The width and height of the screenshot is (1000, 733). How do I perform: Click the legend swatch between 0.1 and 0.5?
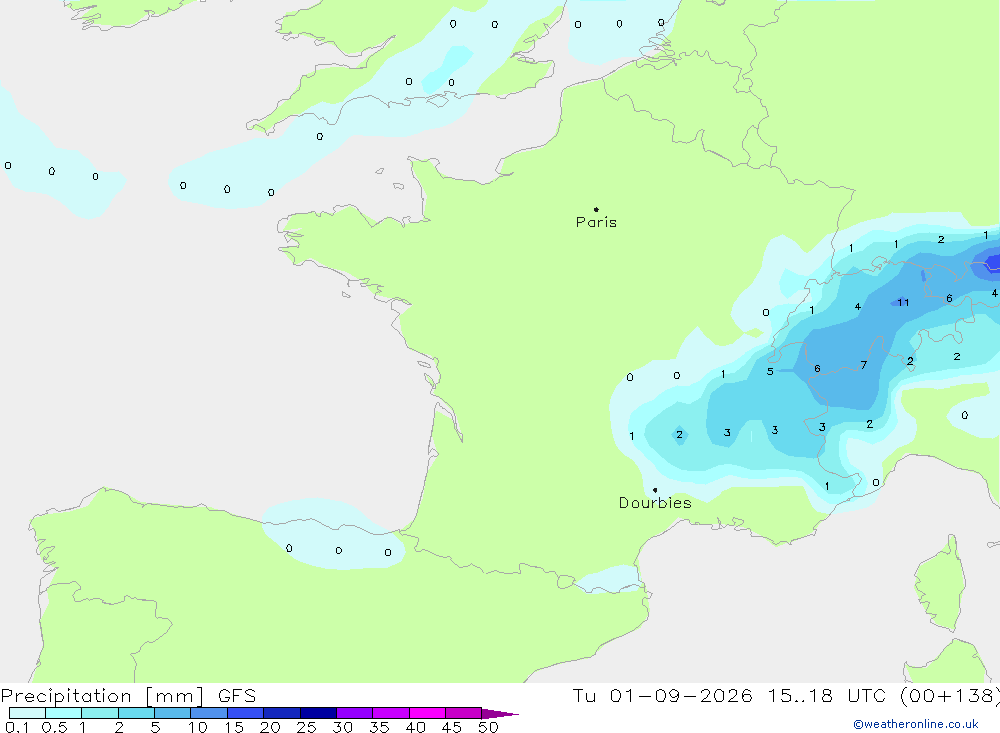[27, 713]
